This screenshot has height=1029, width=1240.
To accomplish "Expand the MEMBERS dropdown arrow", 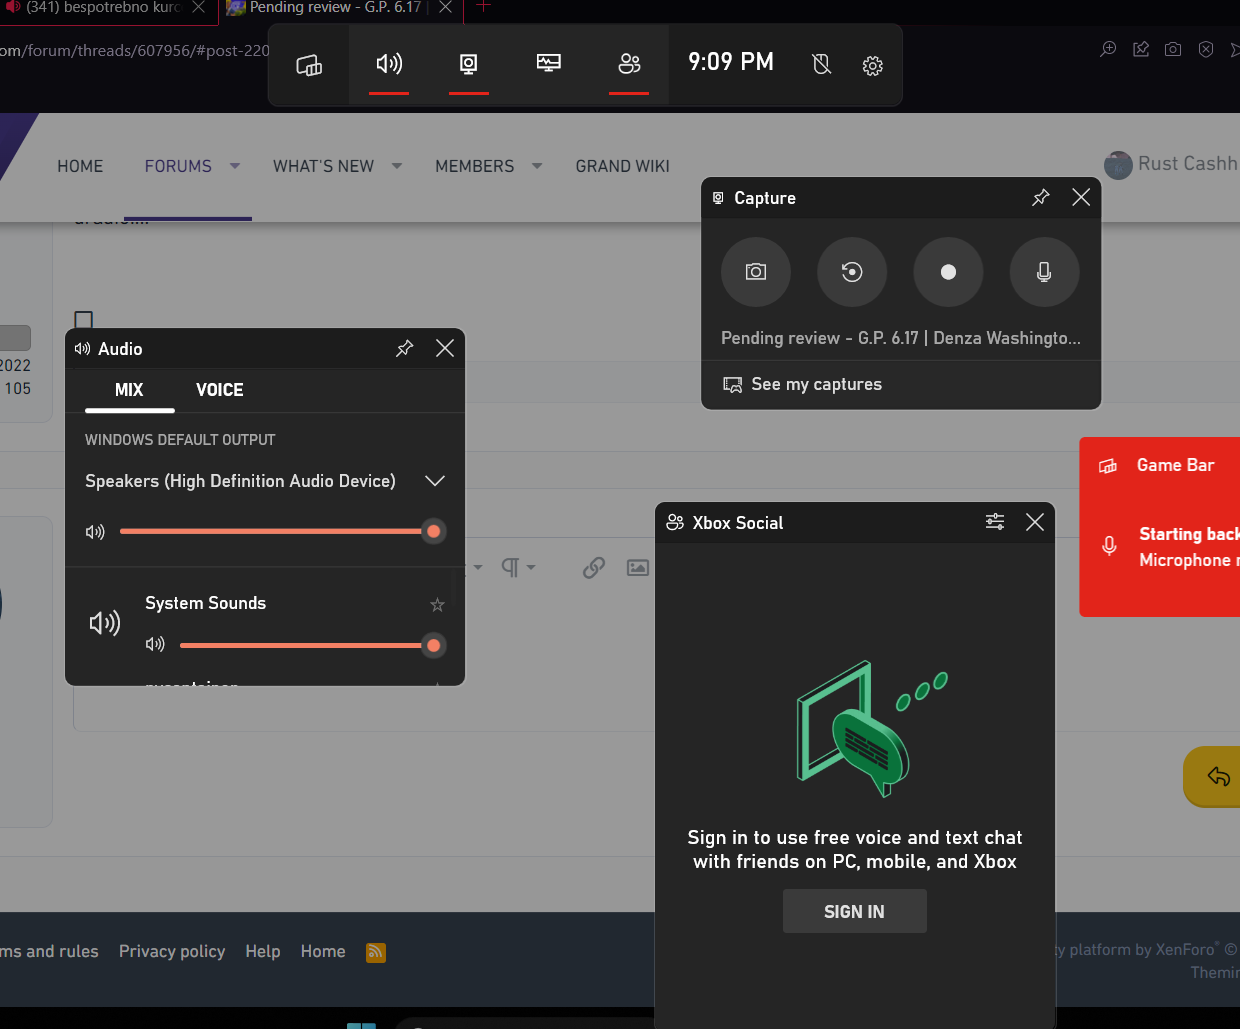I will pos(537,166).
